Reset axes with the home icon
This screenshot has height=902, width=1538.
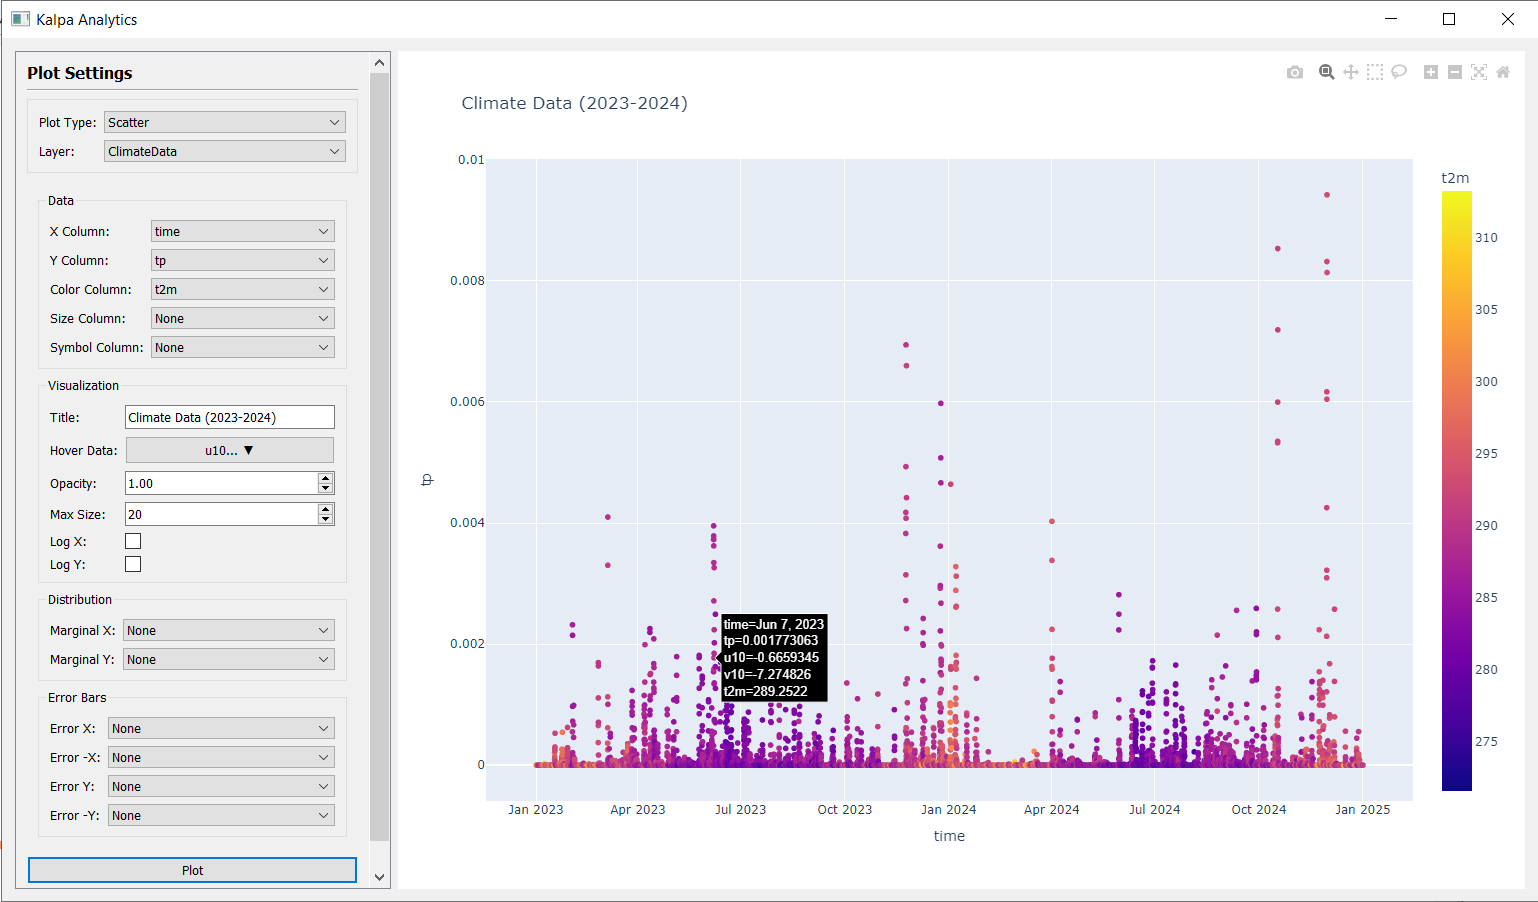pos(1503,72)
